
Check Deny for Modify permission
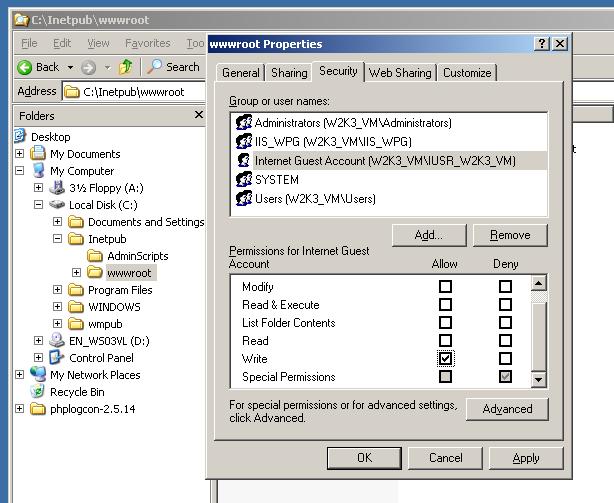coord(505,287)
